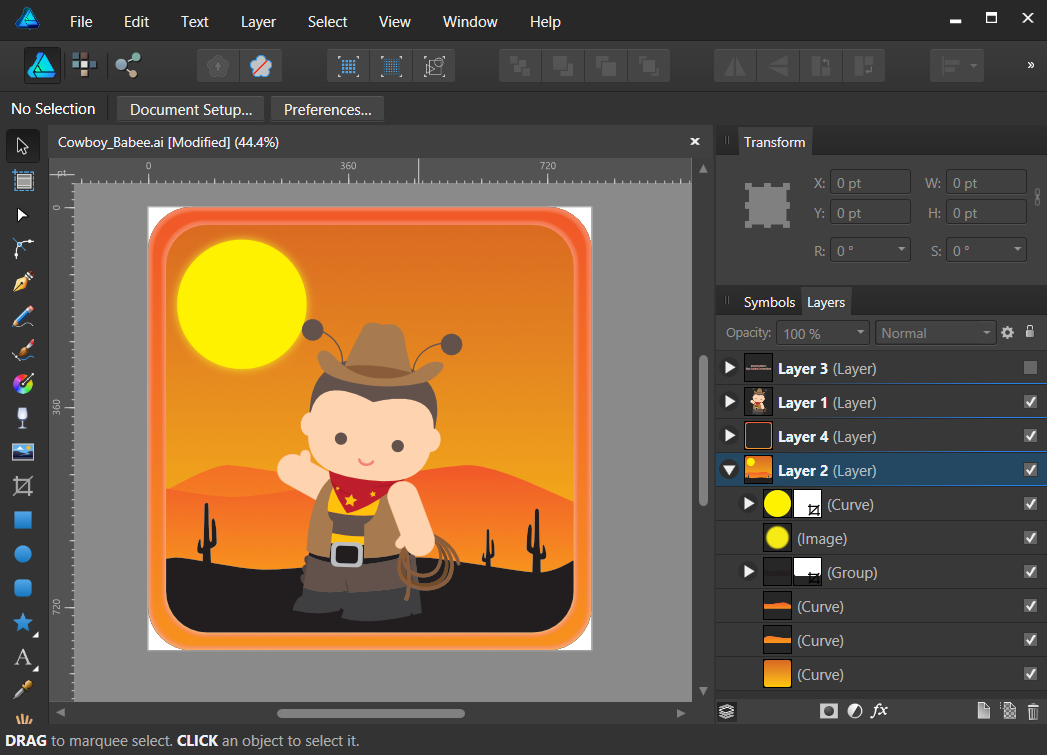The height and width of the screenshot is (755, 1047).
Task: Collapse the Layer 2 contents
Action: pyautogui.click(x=729, y=469)
